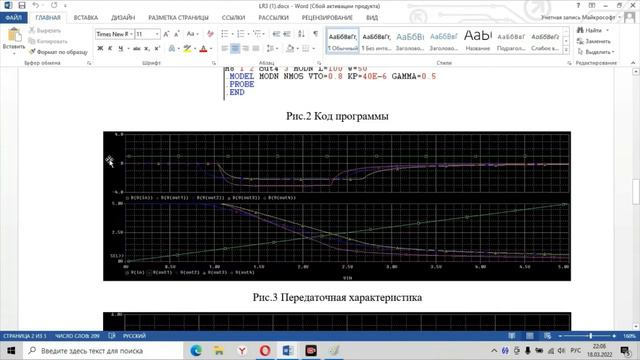Toggle subscript formatting

(x=147, y=49)
